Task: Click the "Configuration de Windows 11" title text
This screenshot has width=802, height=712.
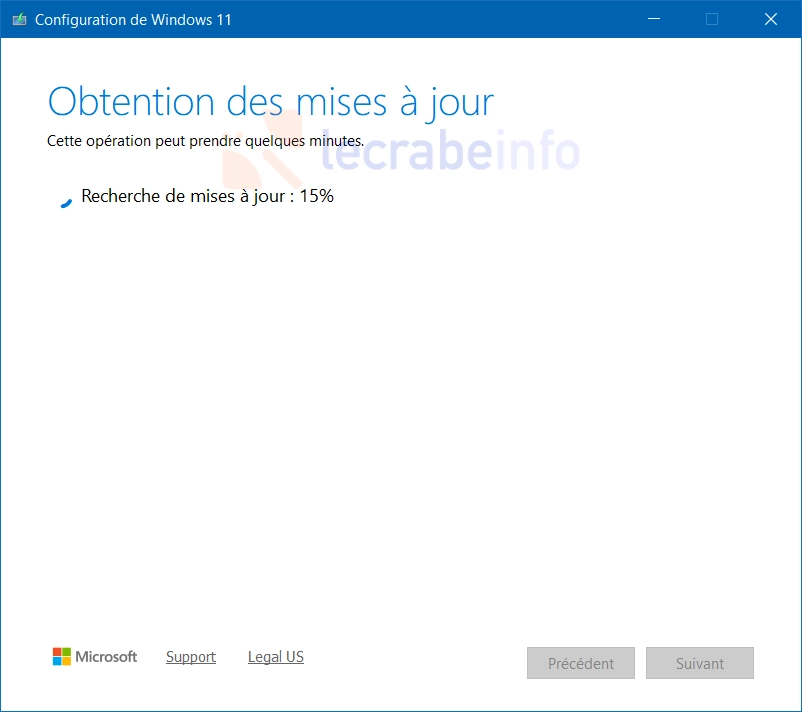Action: pyautogui.click(x=133, y=19)
